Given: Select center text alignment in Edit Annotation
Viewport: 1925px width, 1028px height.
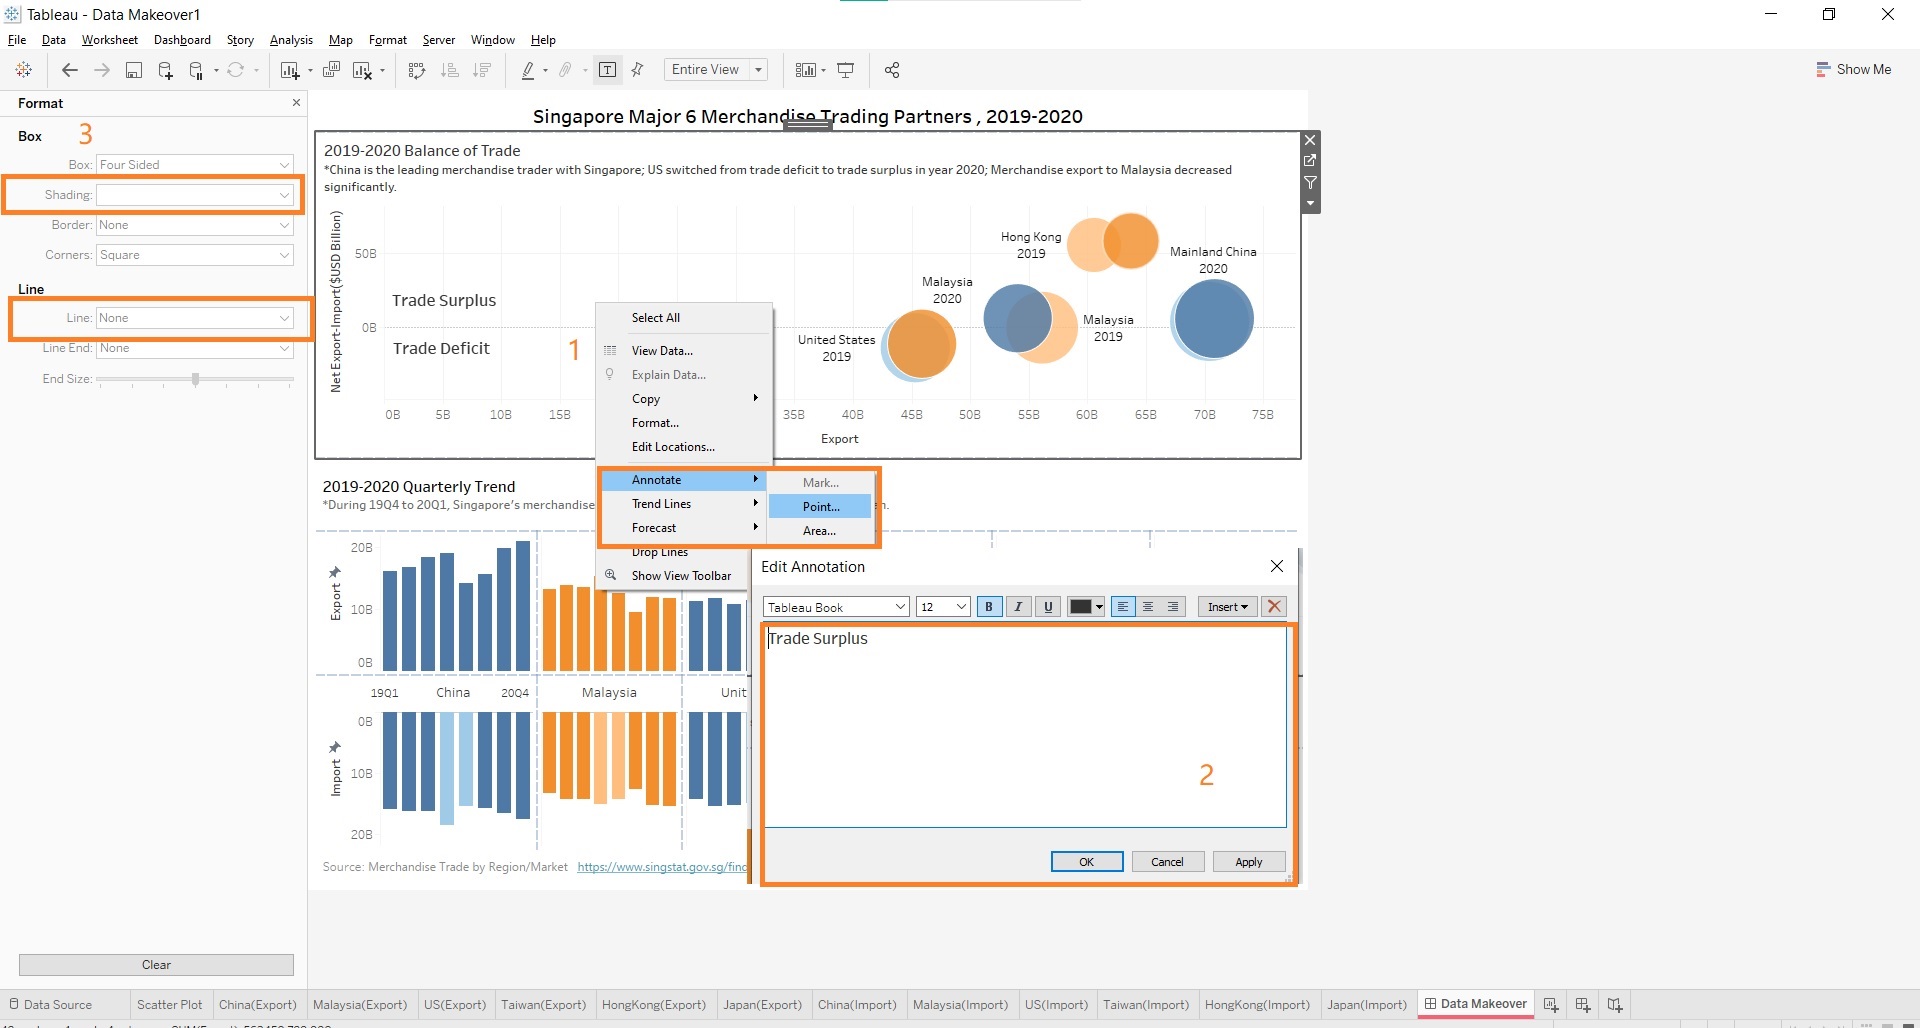Looking at the screenshot, I should point(1148,607).
